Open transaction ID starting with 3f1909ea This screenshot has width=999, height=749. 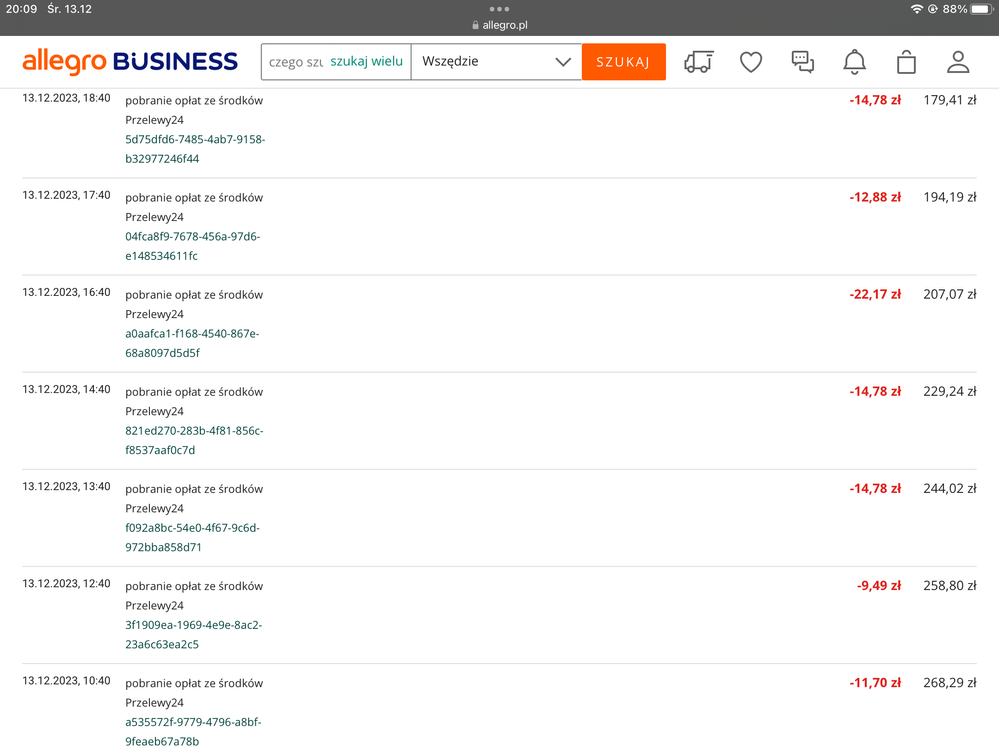coord(193,634)
